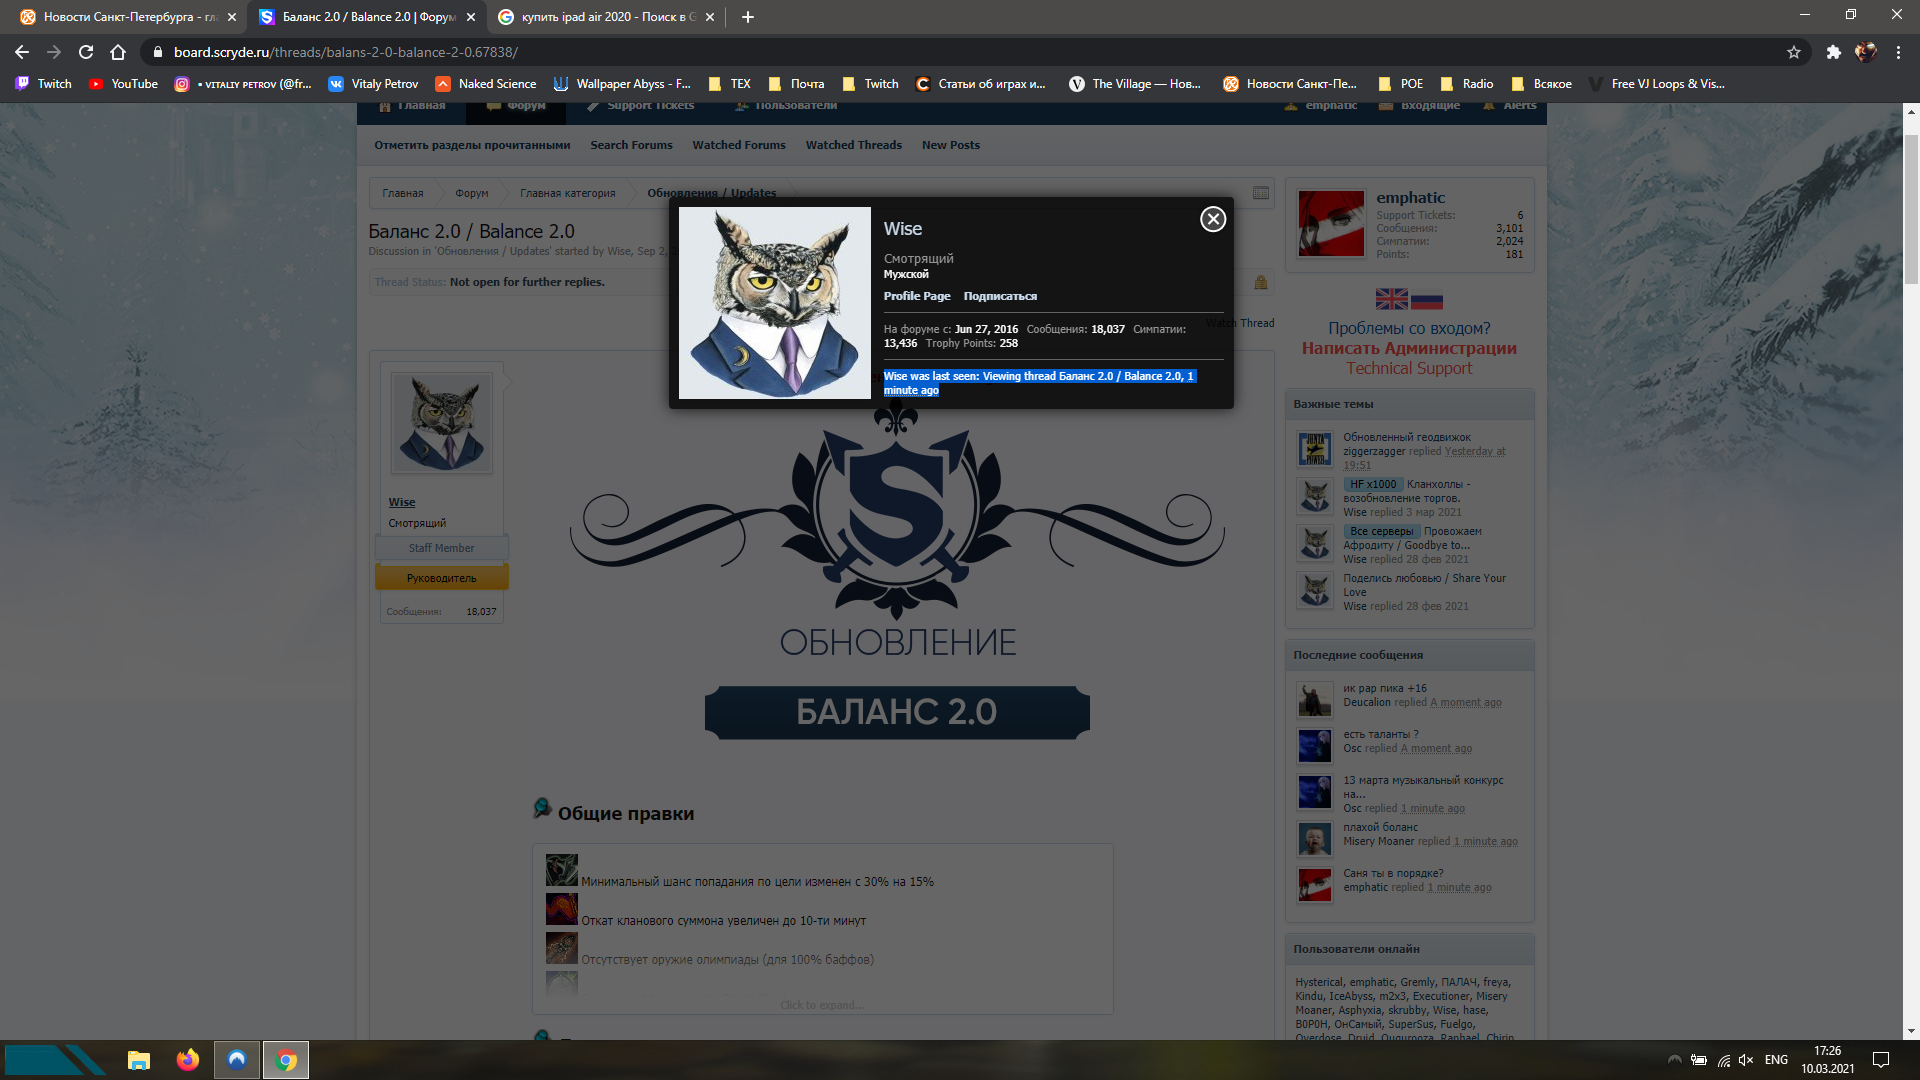Screen dimensions: 1920x1080
Task: Click to expand the collapsed changes list
Action: [822, 1005]
